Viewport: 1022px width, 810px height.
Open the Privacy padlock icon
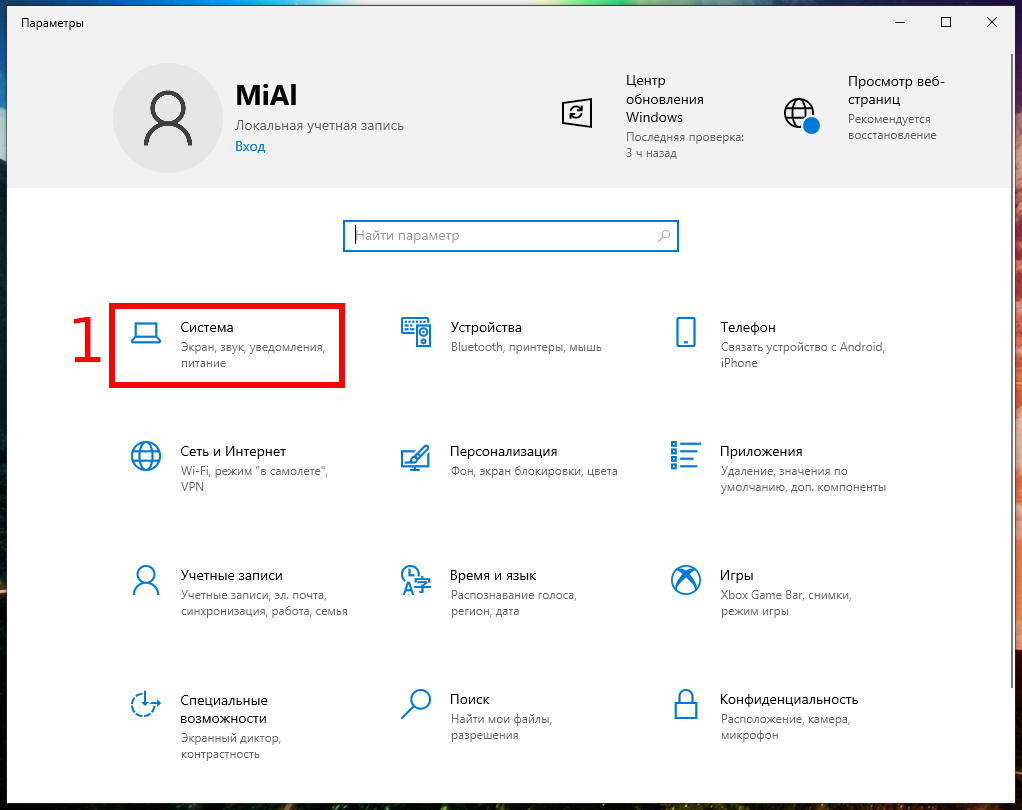pos(686,704)
